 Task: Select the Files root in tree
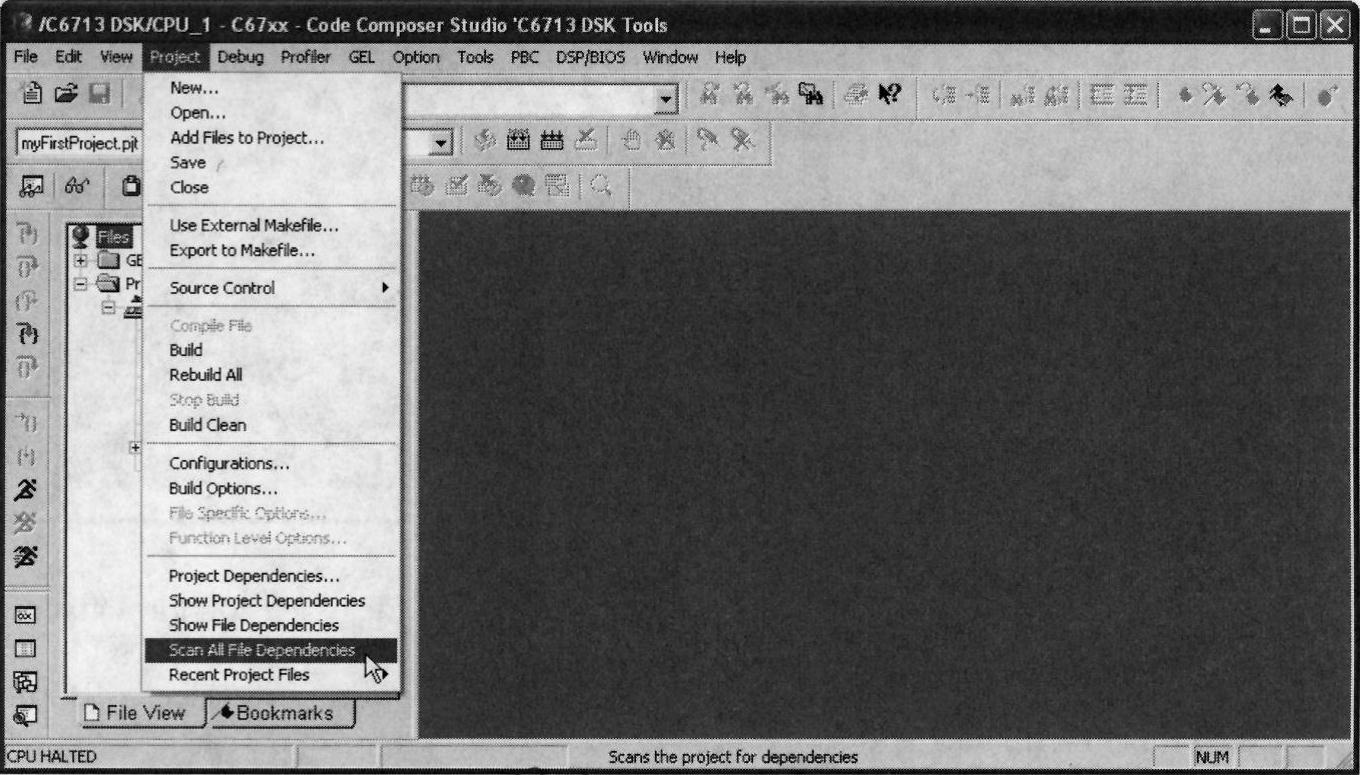113,237
